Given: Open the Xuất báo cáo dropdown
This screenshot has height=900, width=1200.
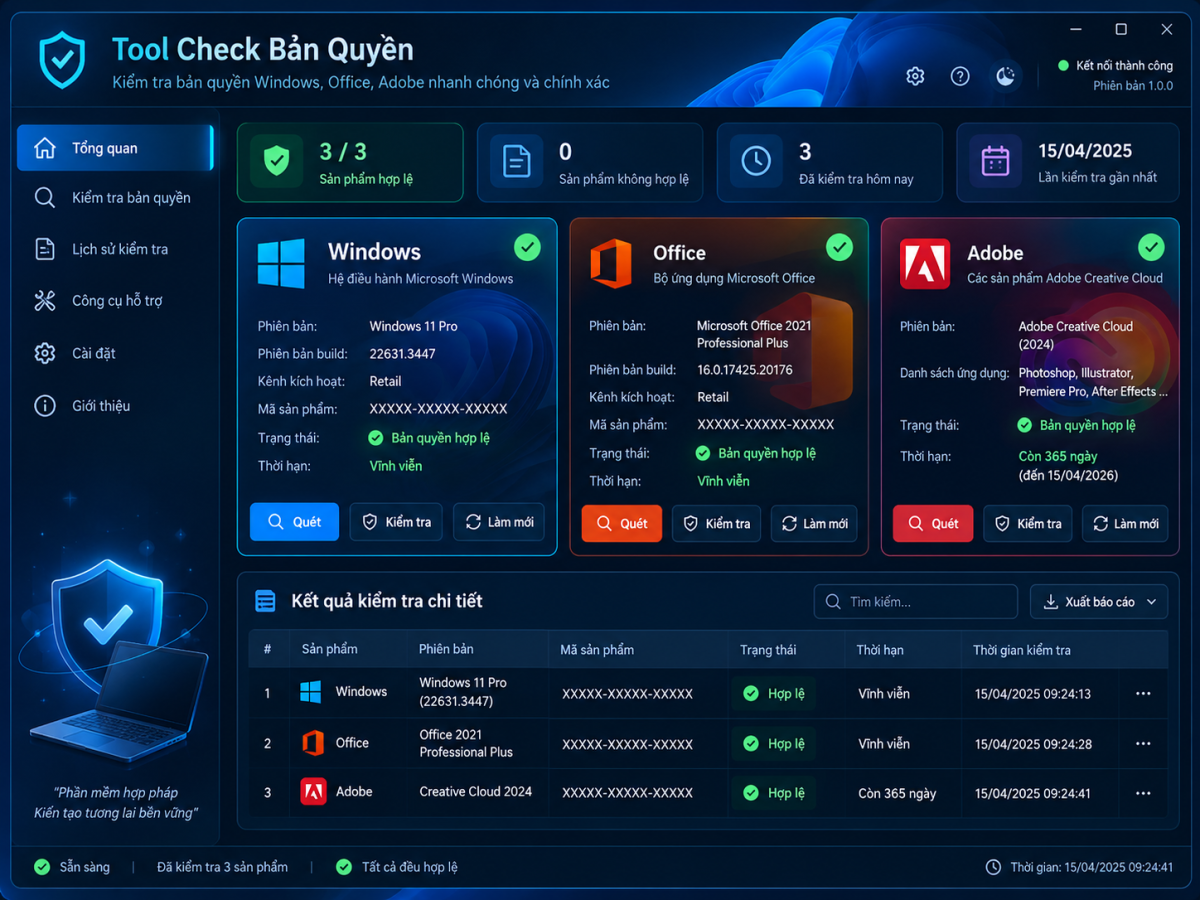Looking at the screenshot, I should coord(1099,602).
